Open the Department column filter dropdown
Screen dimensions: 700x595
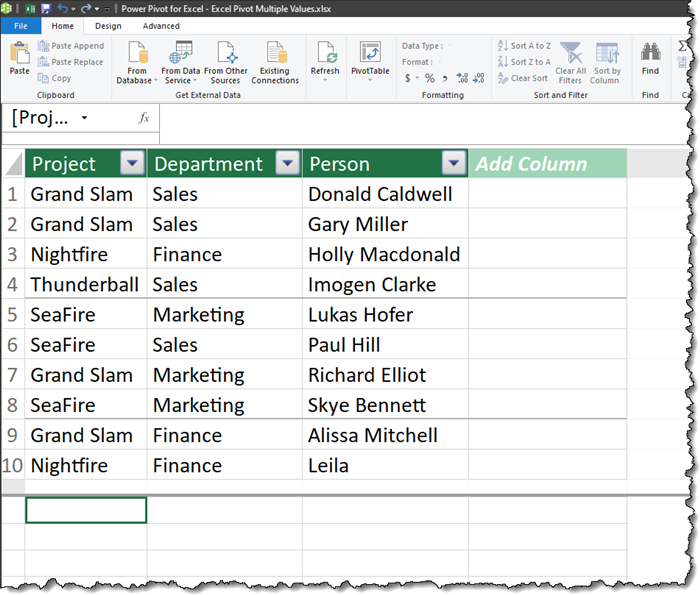pyautogui.click(x=287, y=164)
